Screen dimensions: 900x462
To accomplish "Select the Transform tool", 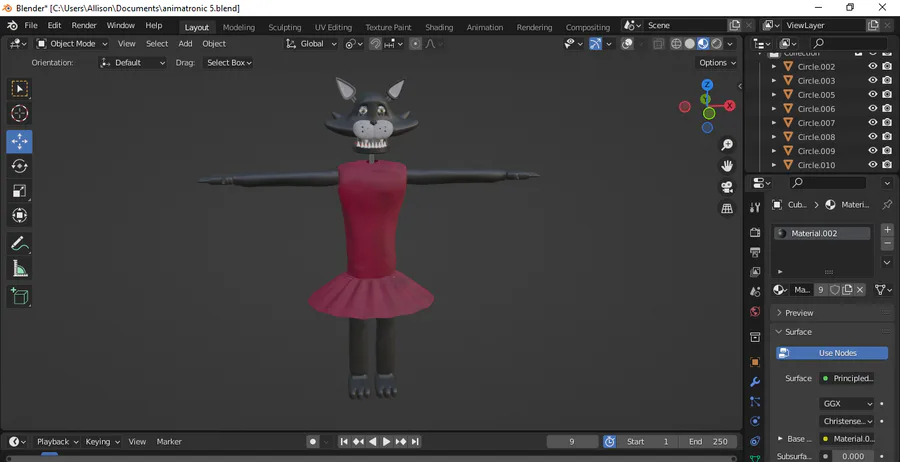I will click(x=20, y=215).
